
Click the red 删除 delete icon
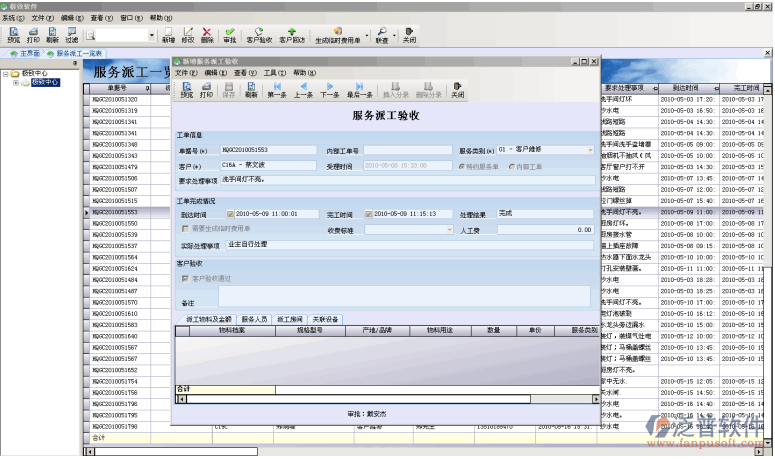pyautogui.click(x=207, y=36)
